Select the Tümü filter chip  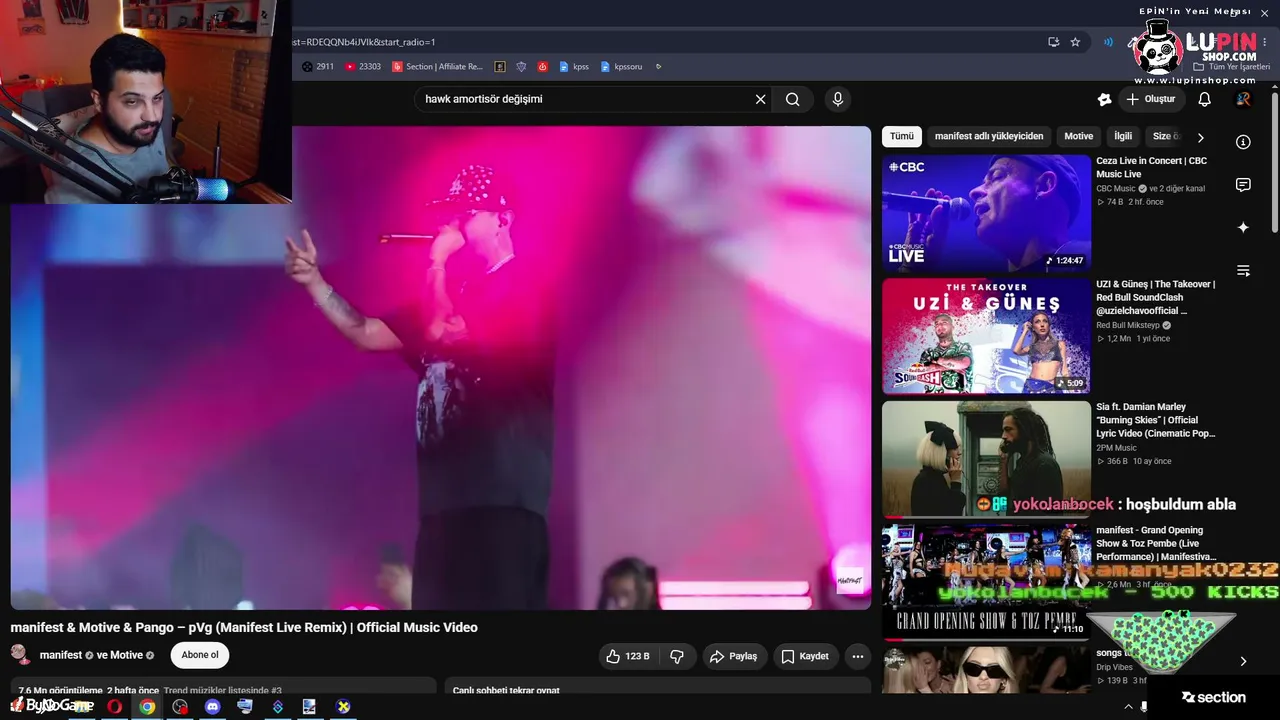[x=902, y=137]
